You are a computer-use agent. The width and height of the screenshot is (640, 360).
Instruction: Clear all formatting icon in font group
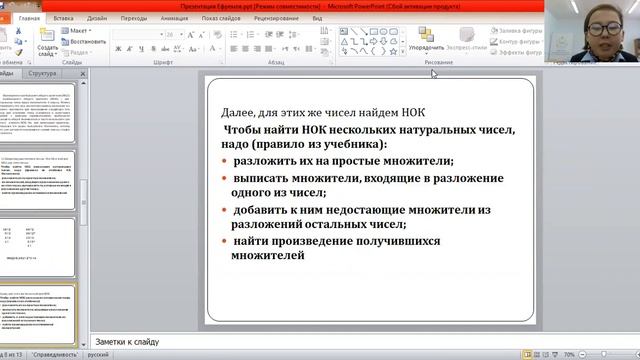tap(218, 35)
